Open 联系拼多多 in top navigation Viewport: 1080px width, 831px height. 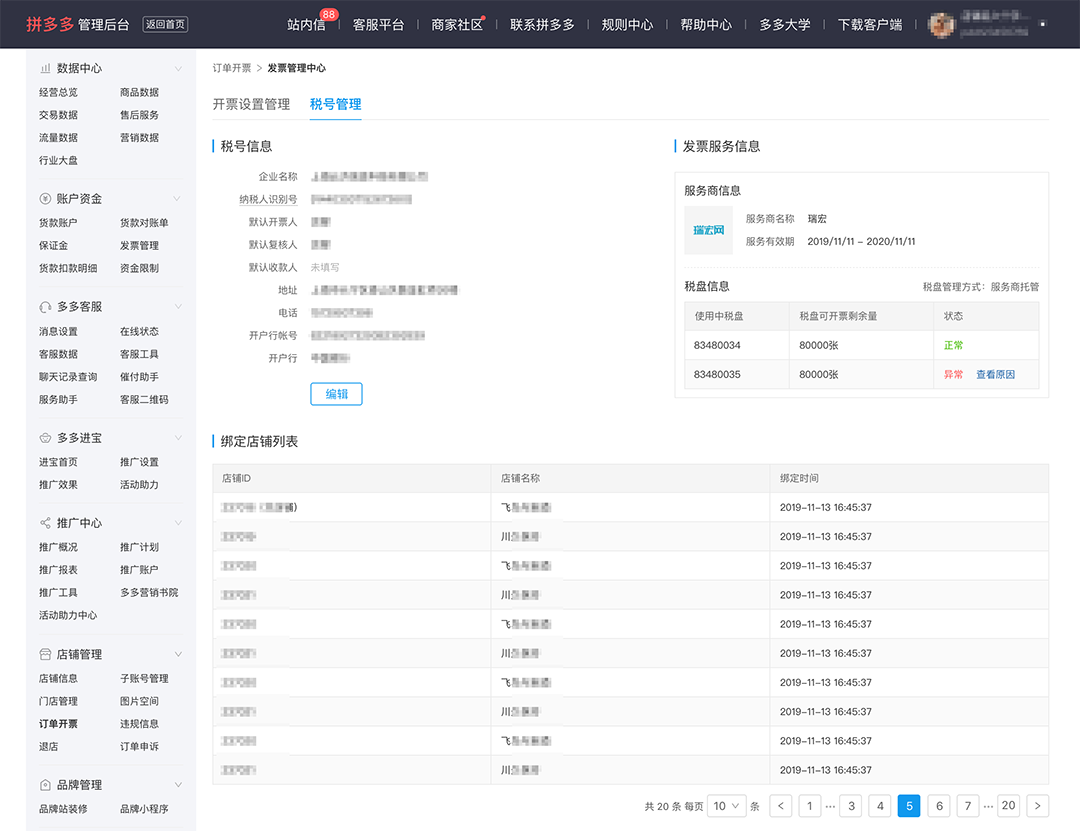[542, 25]
